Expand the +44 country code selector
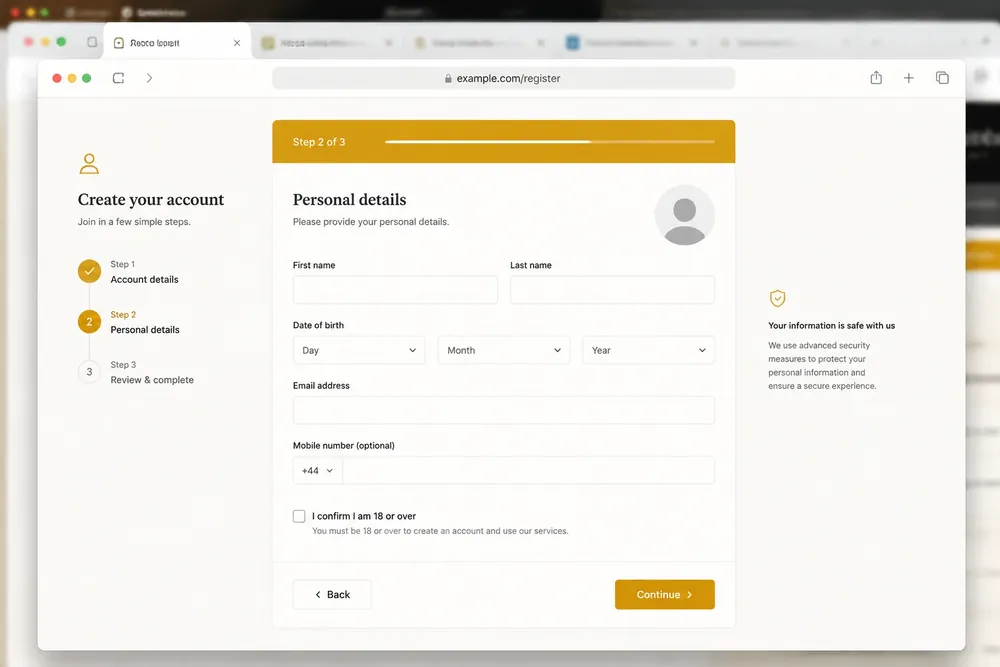Screen dimensions: 1000x667 pyautogui.click(x=318, y=471)
